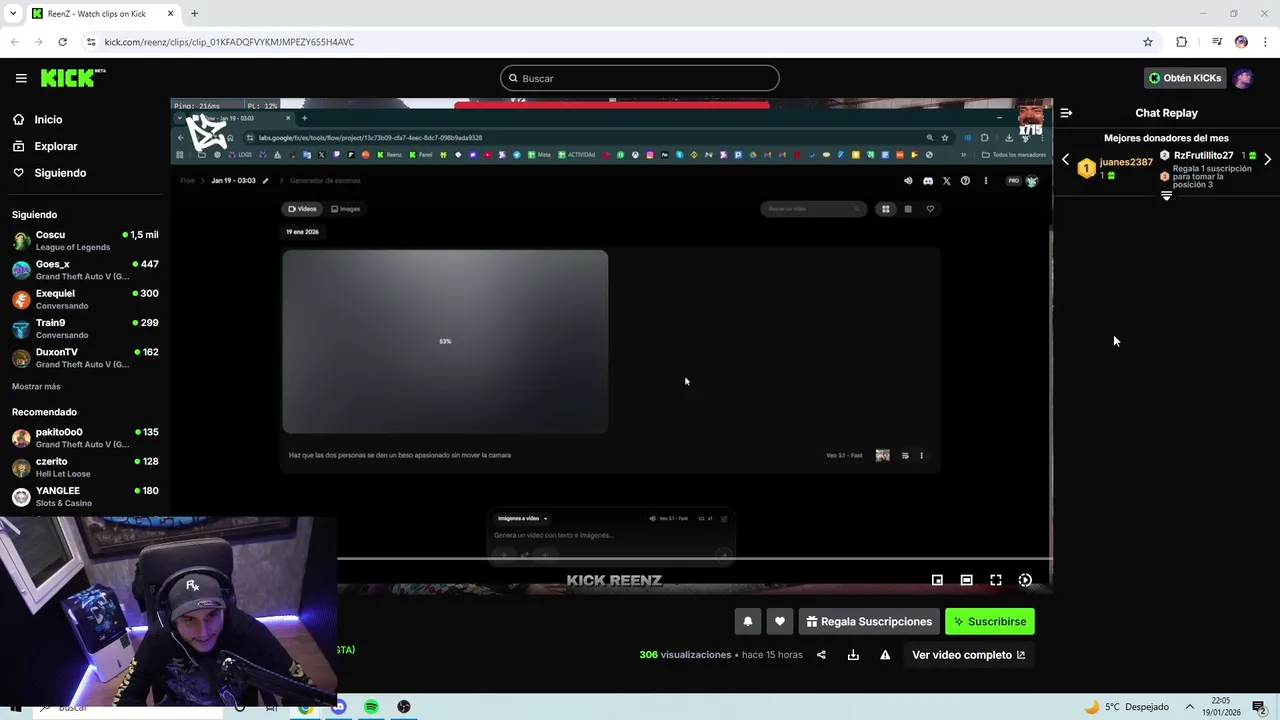Open czerito recommended channel
This screenshot has width=1280, height=720.
coord(85,467)
